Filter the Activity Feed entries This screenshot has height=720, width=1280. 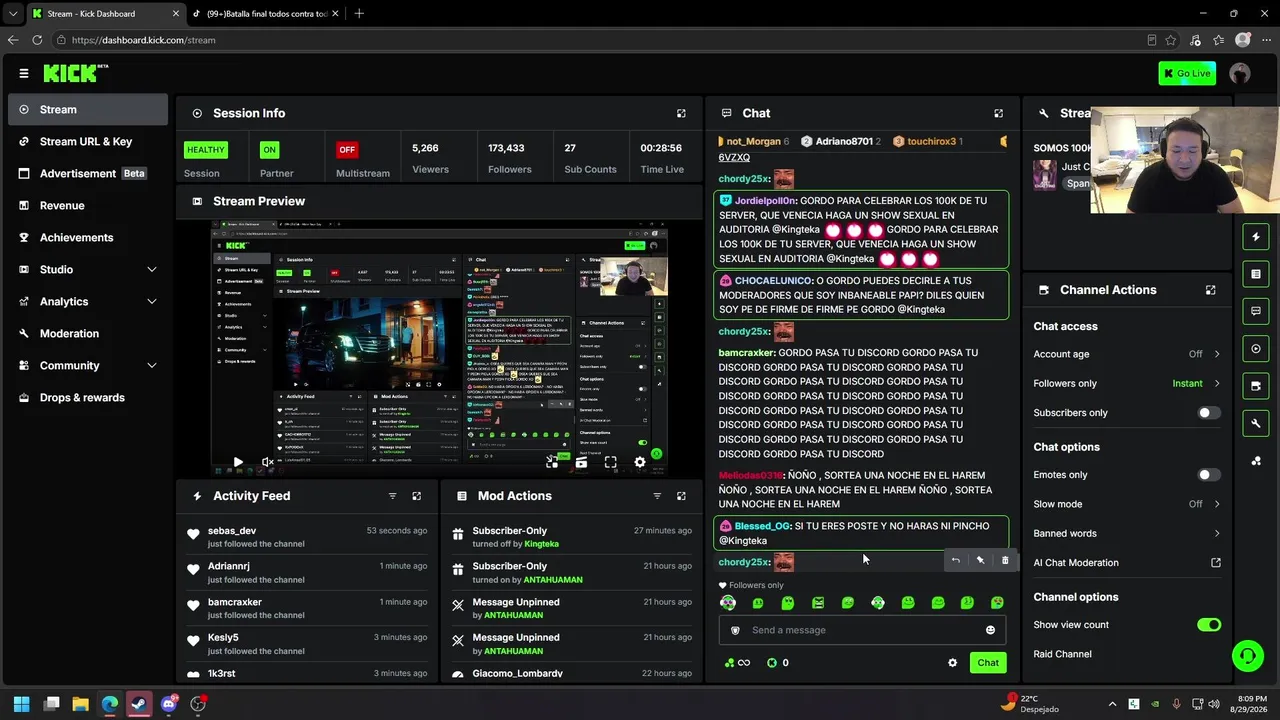click(392, 496)
